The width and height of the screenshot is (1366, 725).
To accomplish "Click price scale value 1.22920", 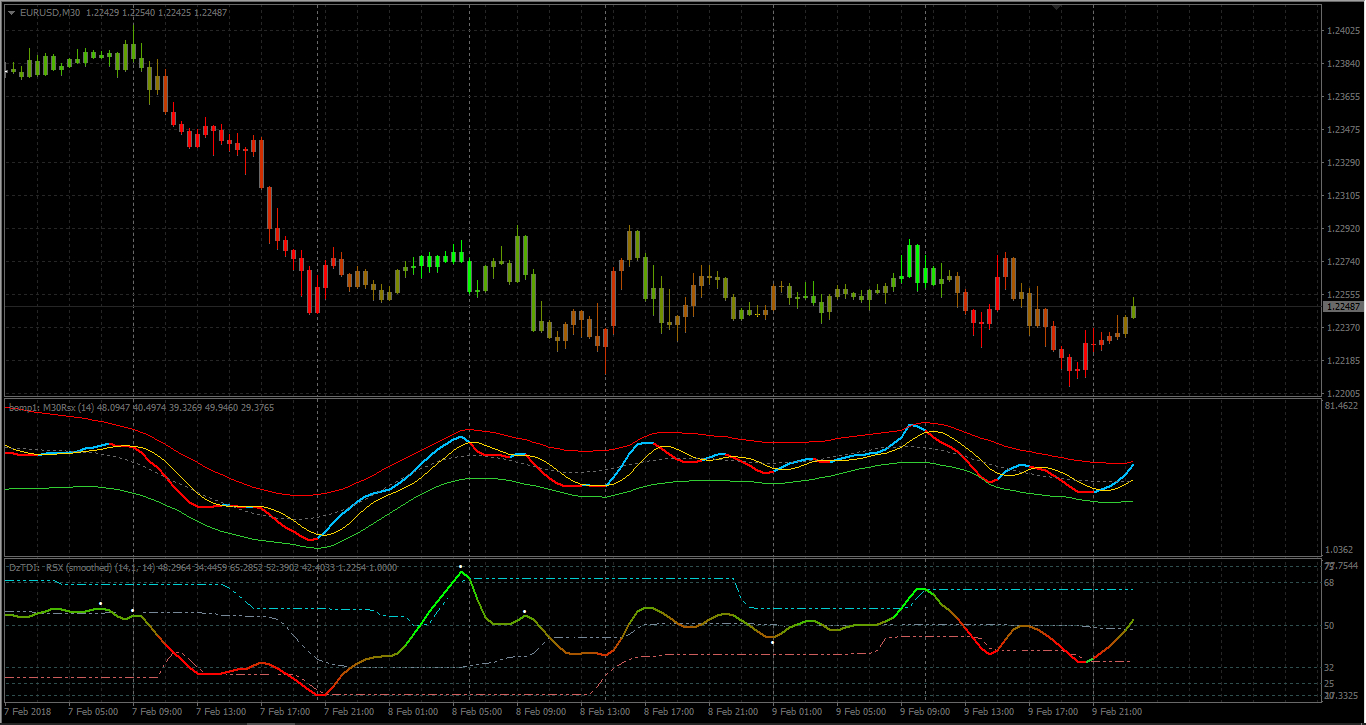I will 1342,229.
